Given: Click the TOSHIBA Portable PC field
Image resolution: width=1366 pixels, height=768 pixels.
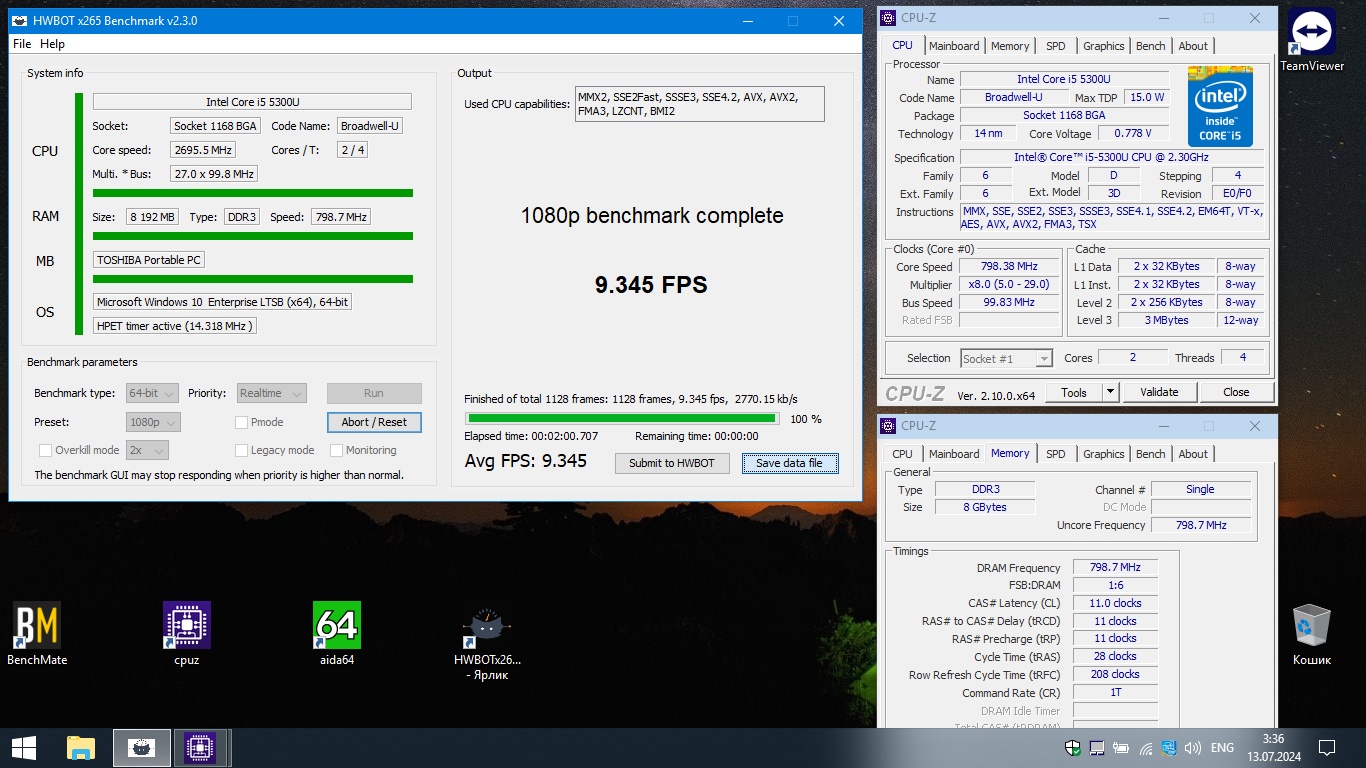Looking at the screenshot, I should (x=149, y=260).
